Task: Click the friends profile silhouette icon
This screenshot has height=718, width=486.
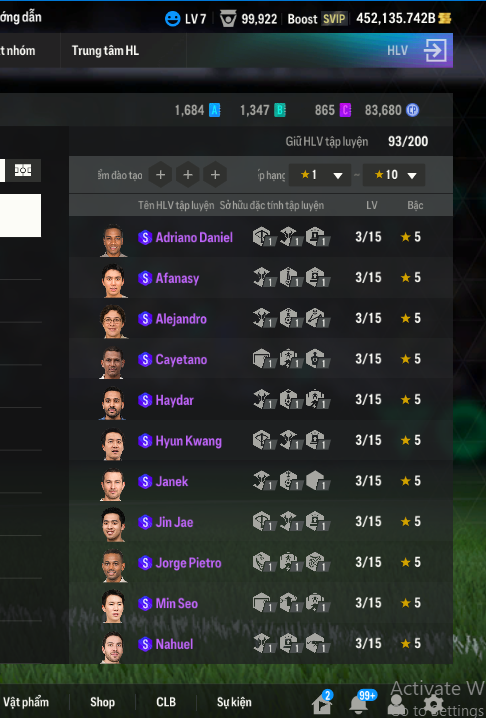Action: click(396, 704)
